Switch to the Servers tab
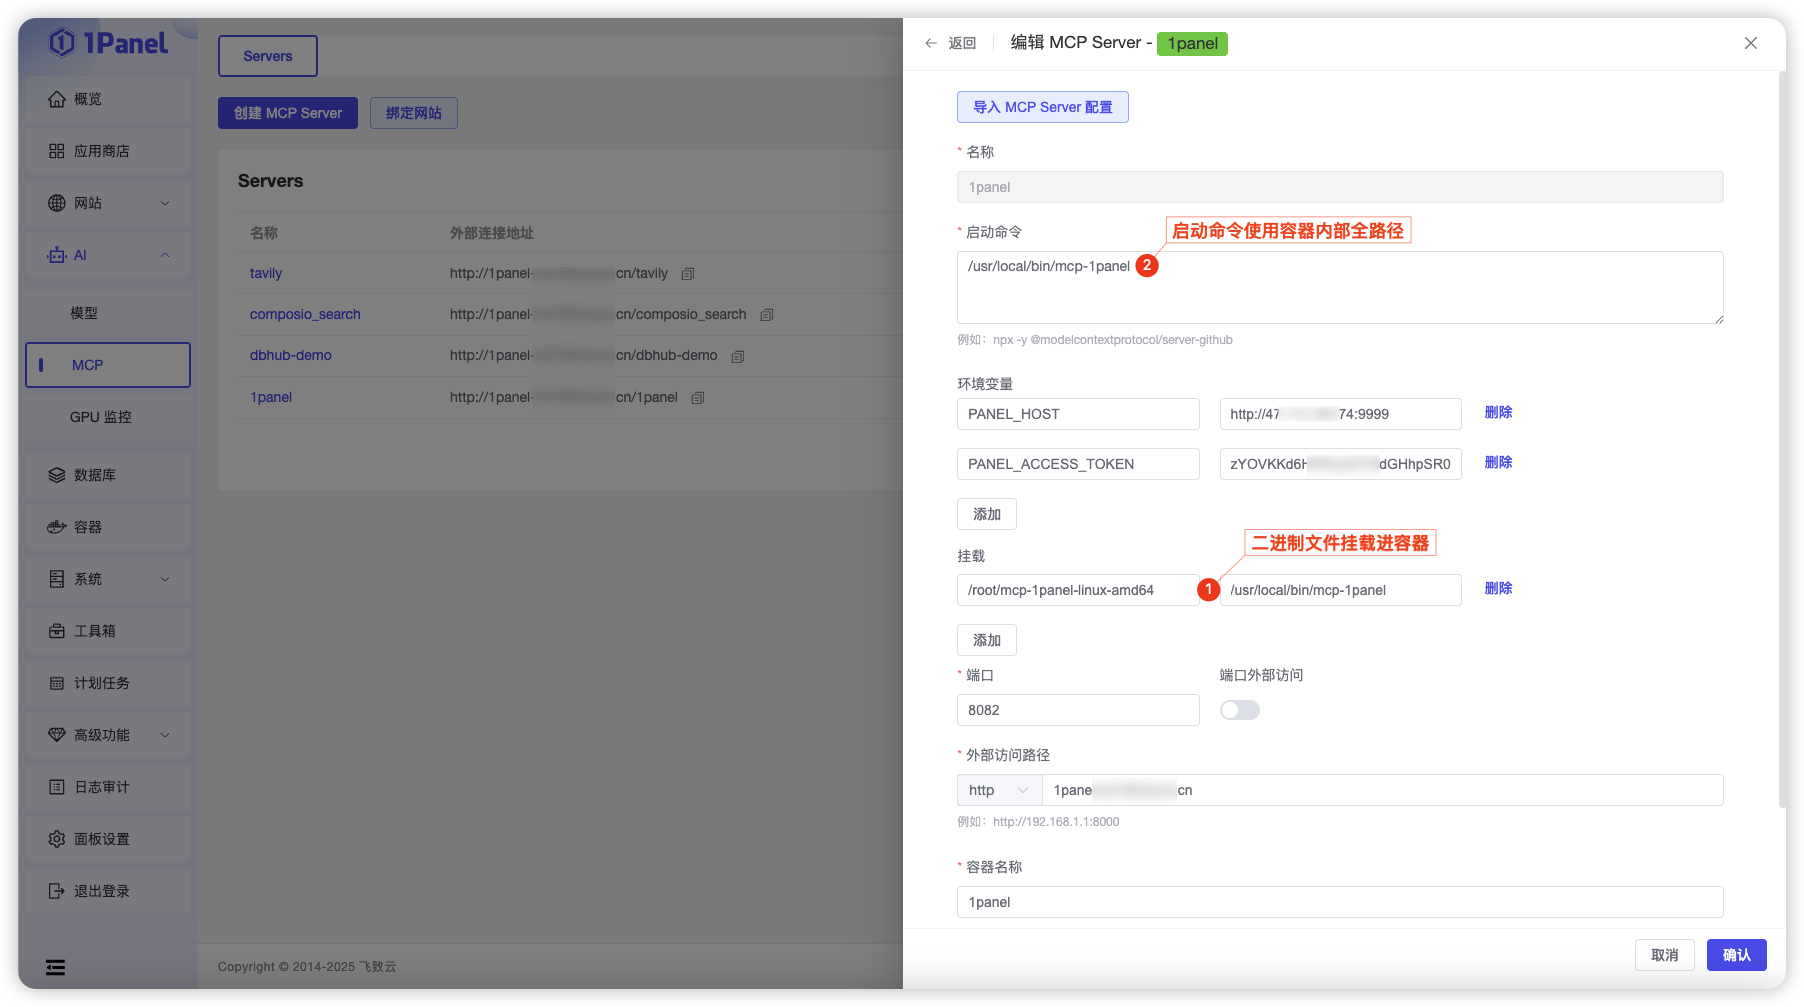This screenshot has width=1804, height=1007. coord(268,56)
